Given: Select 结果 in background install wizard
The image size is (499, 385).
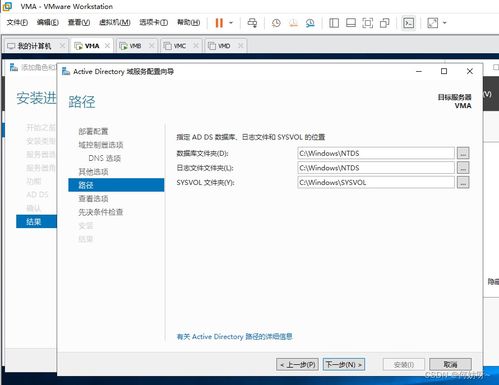Looking at the screenshot, I should point(36,222).
